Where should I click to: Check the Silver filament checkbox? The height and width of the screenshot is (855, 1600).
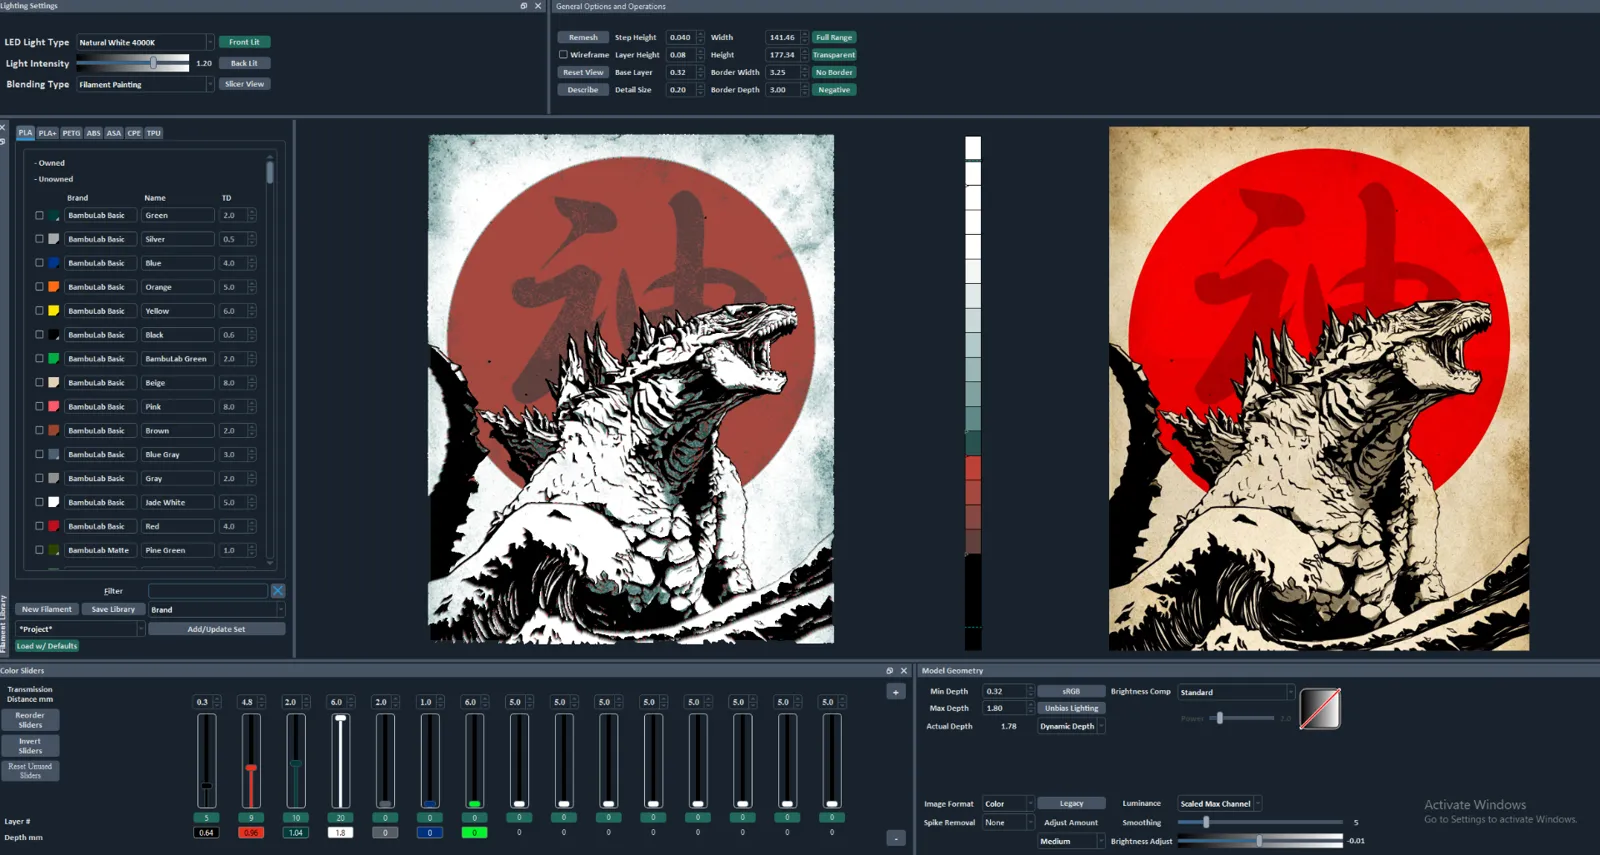39,239
